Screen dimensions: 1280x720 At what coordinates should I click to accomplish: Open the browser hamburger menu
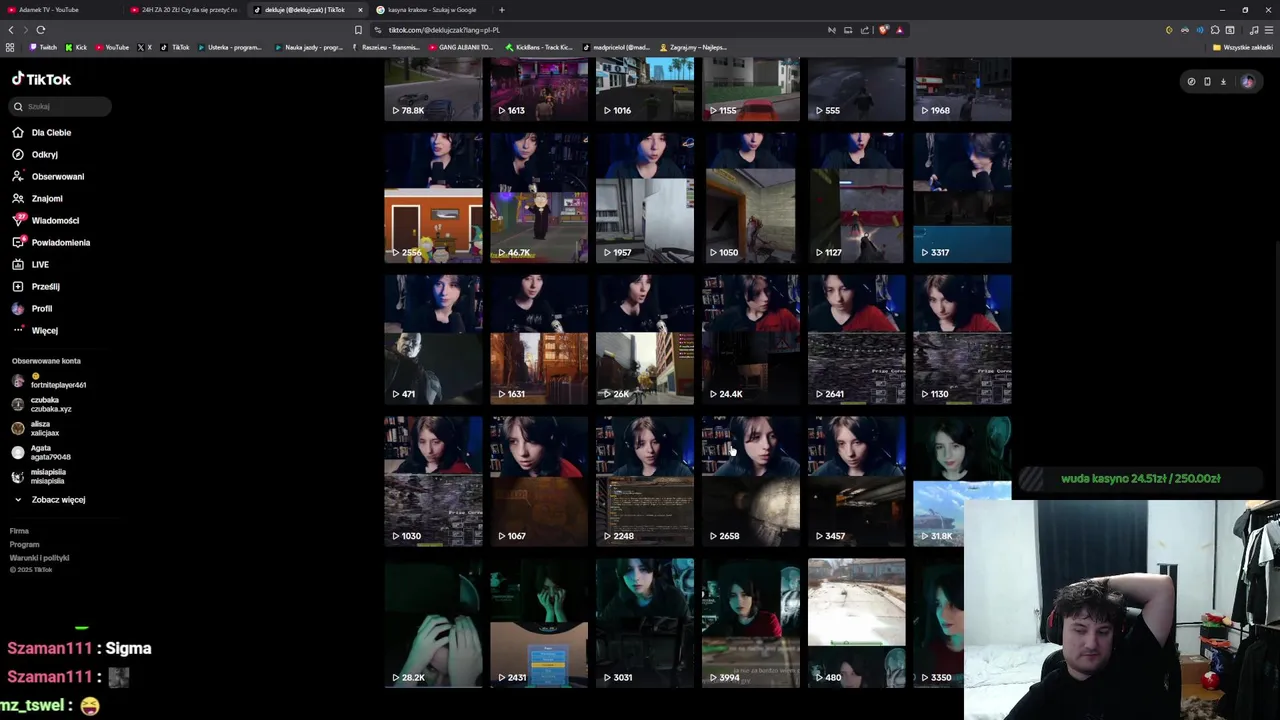point(1269,30)
